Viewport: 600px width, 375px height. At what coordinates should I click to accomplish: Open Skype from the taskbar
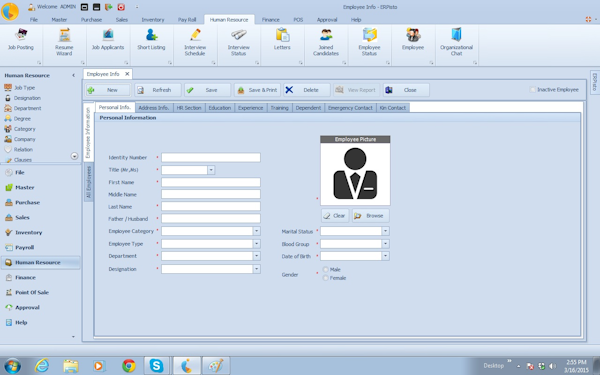(x=157, y=366)
